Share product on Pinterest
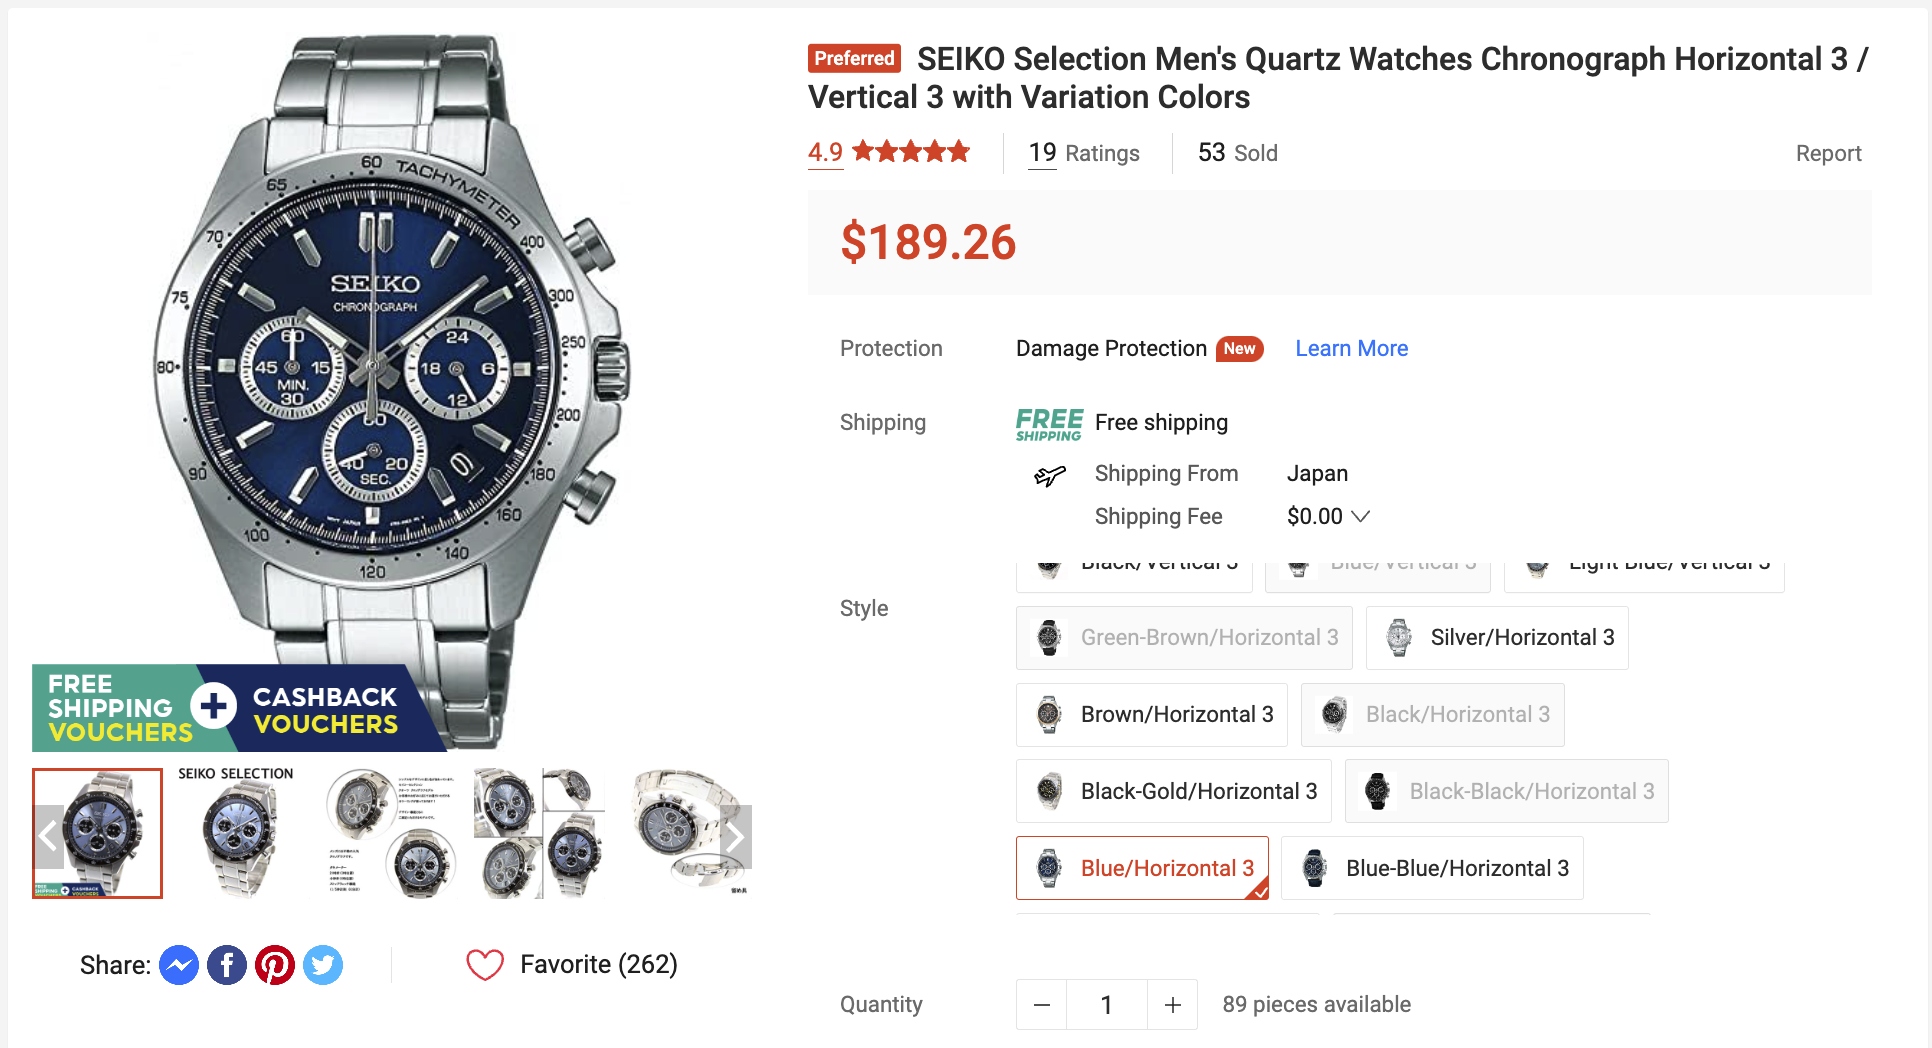This screenshot has height=1048, width=1932. (275, 965)
